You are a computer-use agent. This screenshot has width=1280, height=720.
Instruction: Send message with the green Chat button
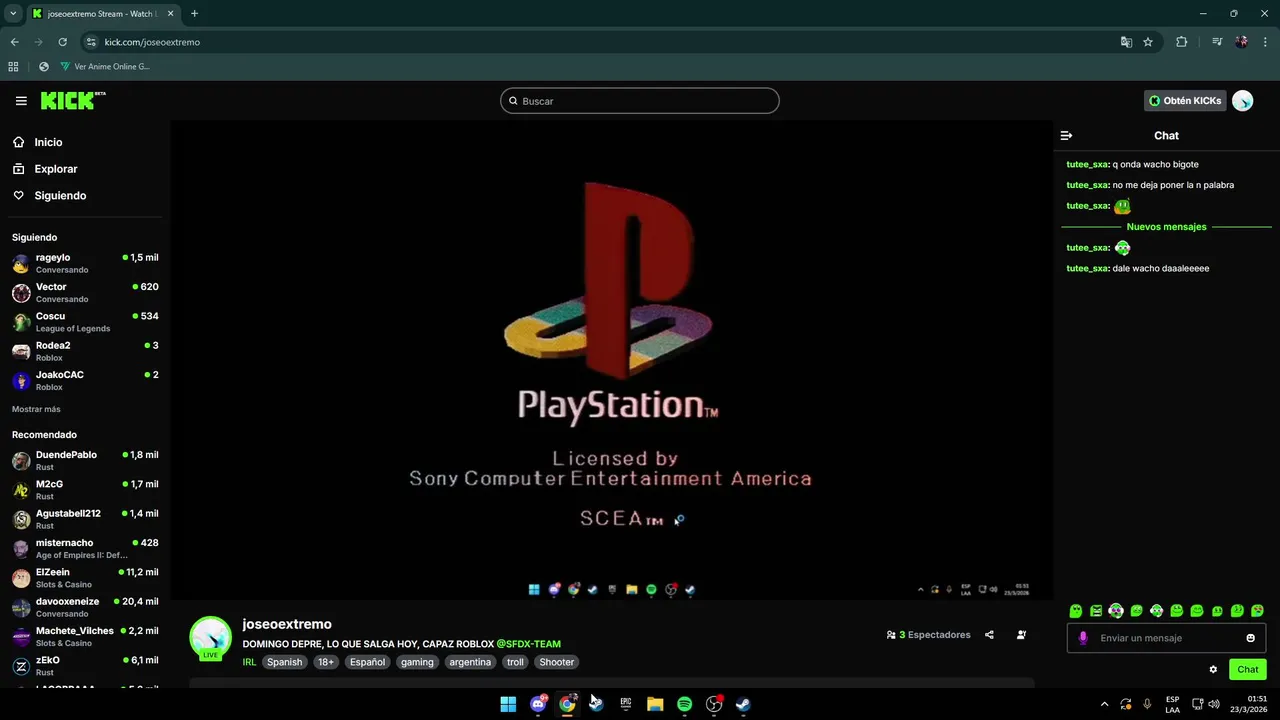(x=1248, y=670)
